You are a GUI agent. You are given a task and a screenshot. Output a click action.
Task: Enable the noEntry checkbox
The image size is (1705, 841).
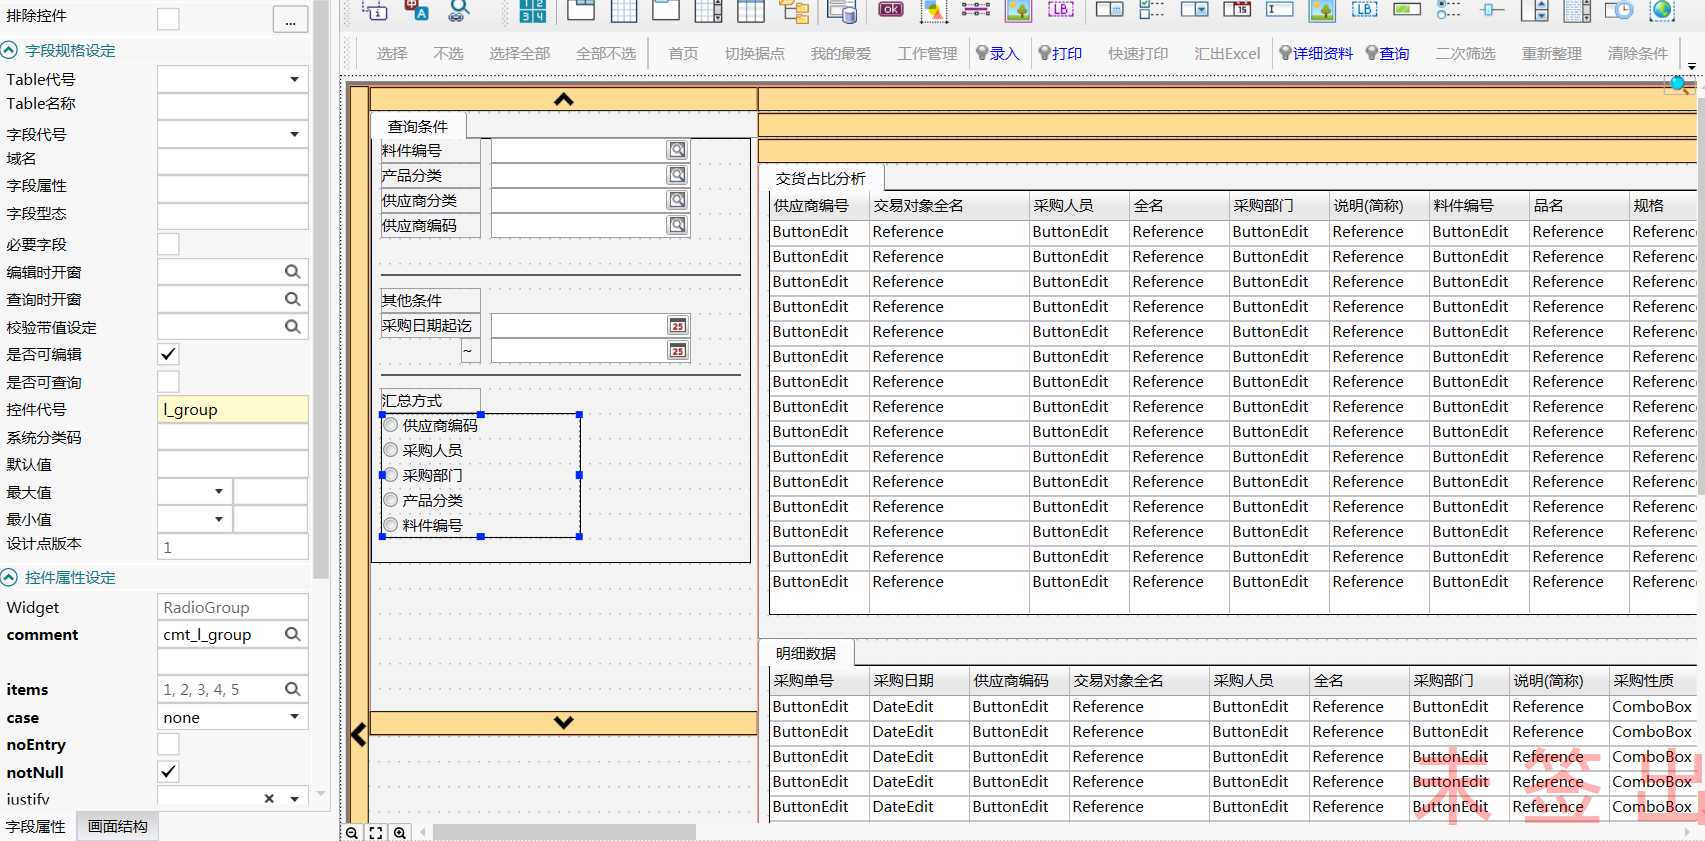[168, 744]
